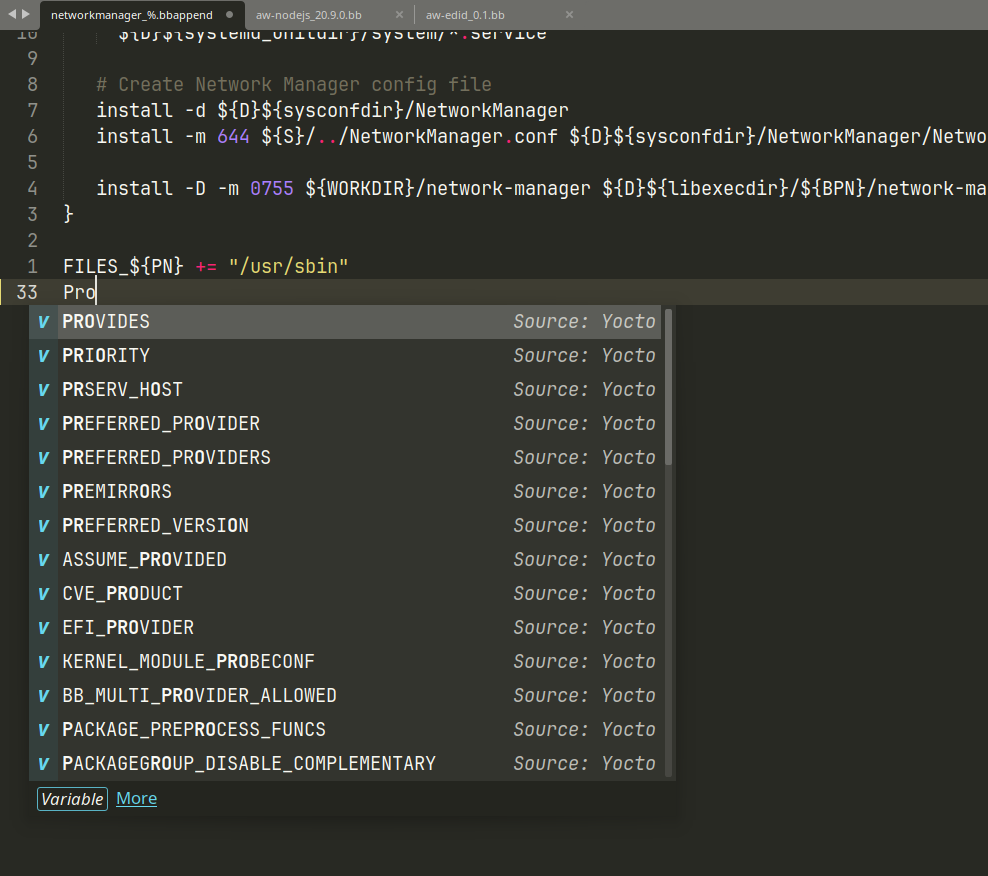Select PACKAGE_PREPROCESS_FUNCS completion
The height and width of the screenshot is (876, 988).
pos(345,730)
